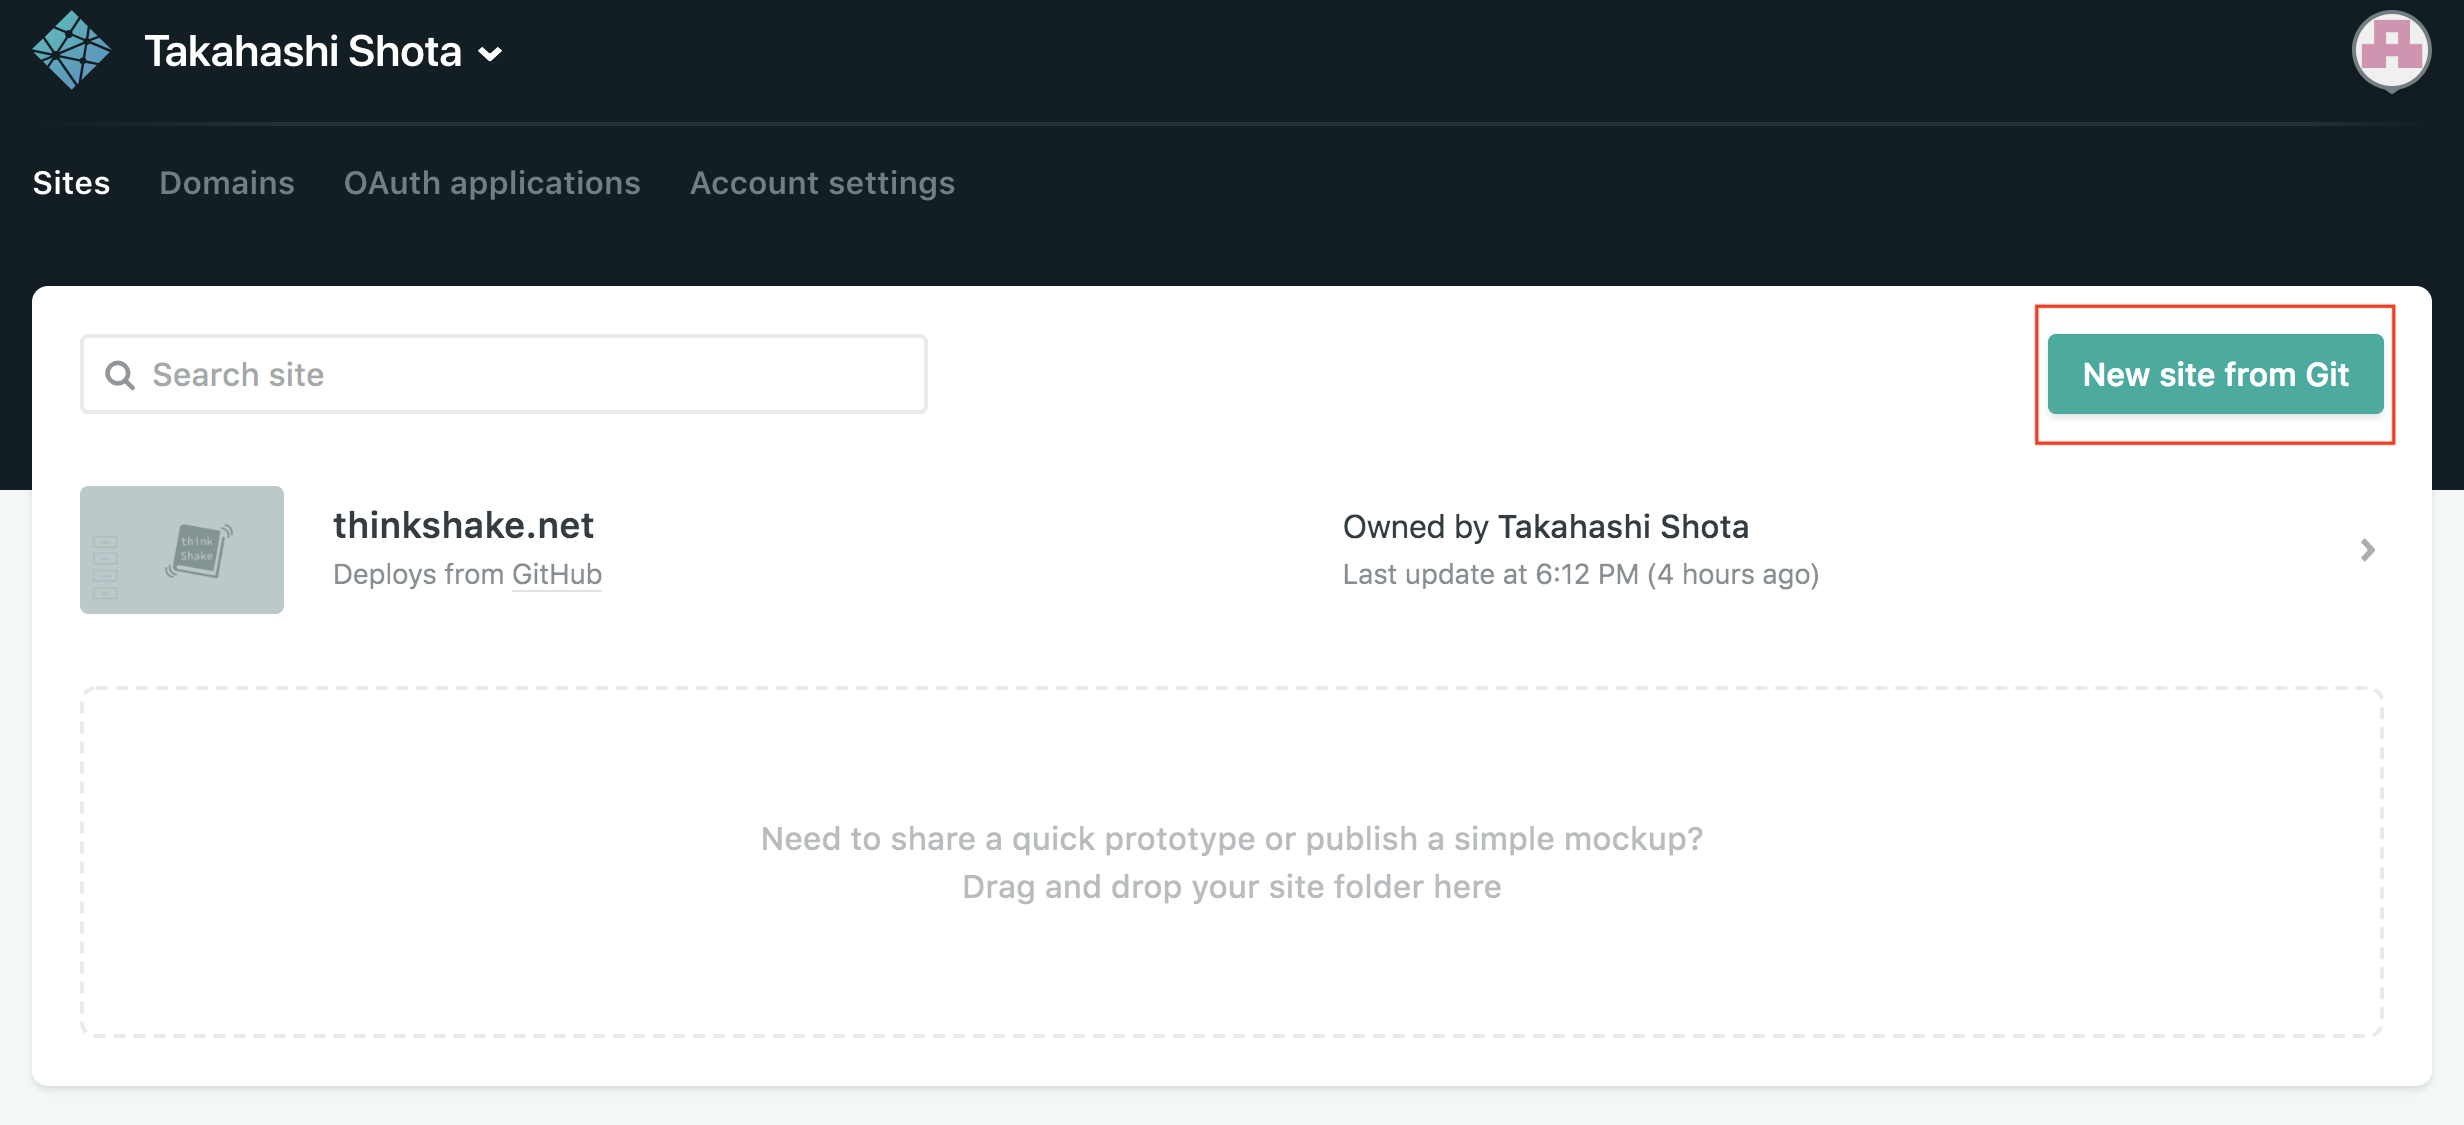Click the magnifier icon in search box
This screenshot has width=2464, height=1125.
click(120, 375)
